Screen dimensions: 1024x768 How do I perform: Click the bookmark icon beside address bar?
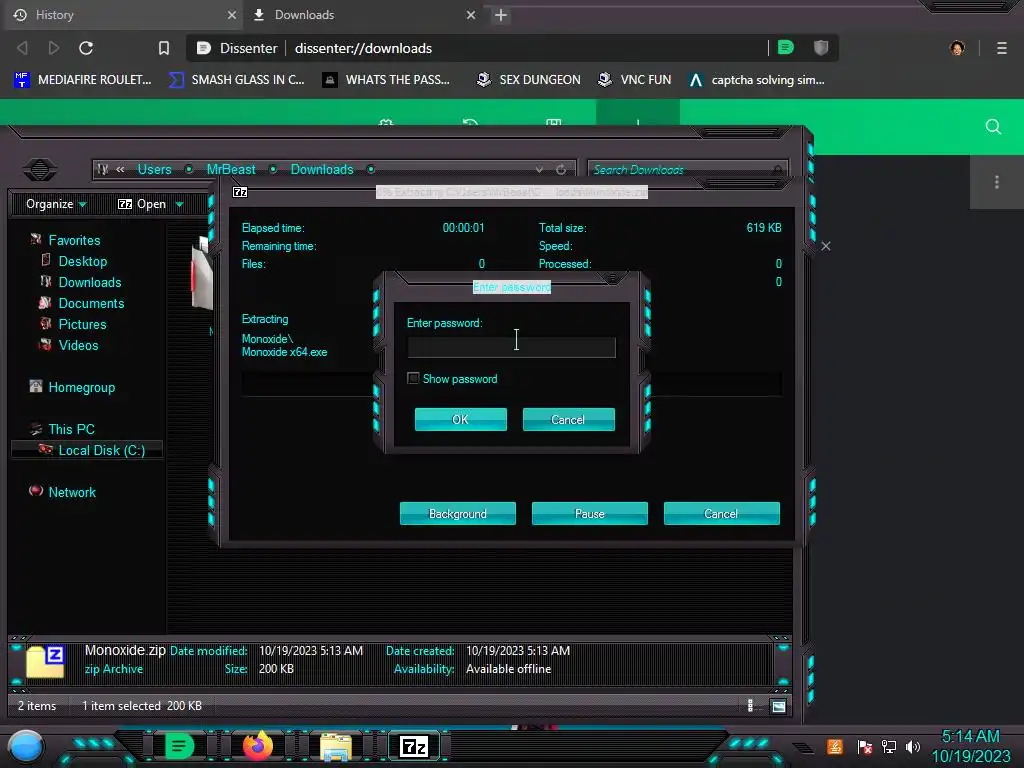164,48
